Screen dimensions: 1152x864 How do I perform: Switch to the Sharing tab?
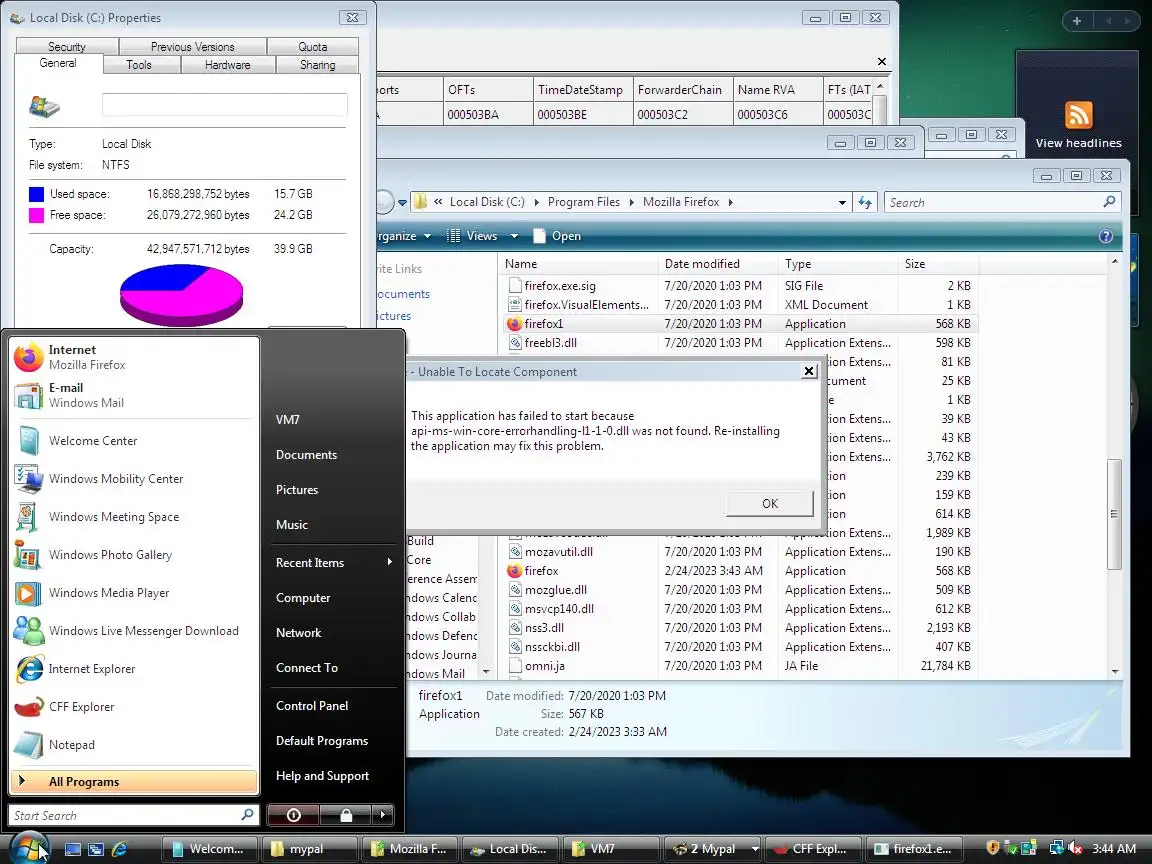pos(317,65)
